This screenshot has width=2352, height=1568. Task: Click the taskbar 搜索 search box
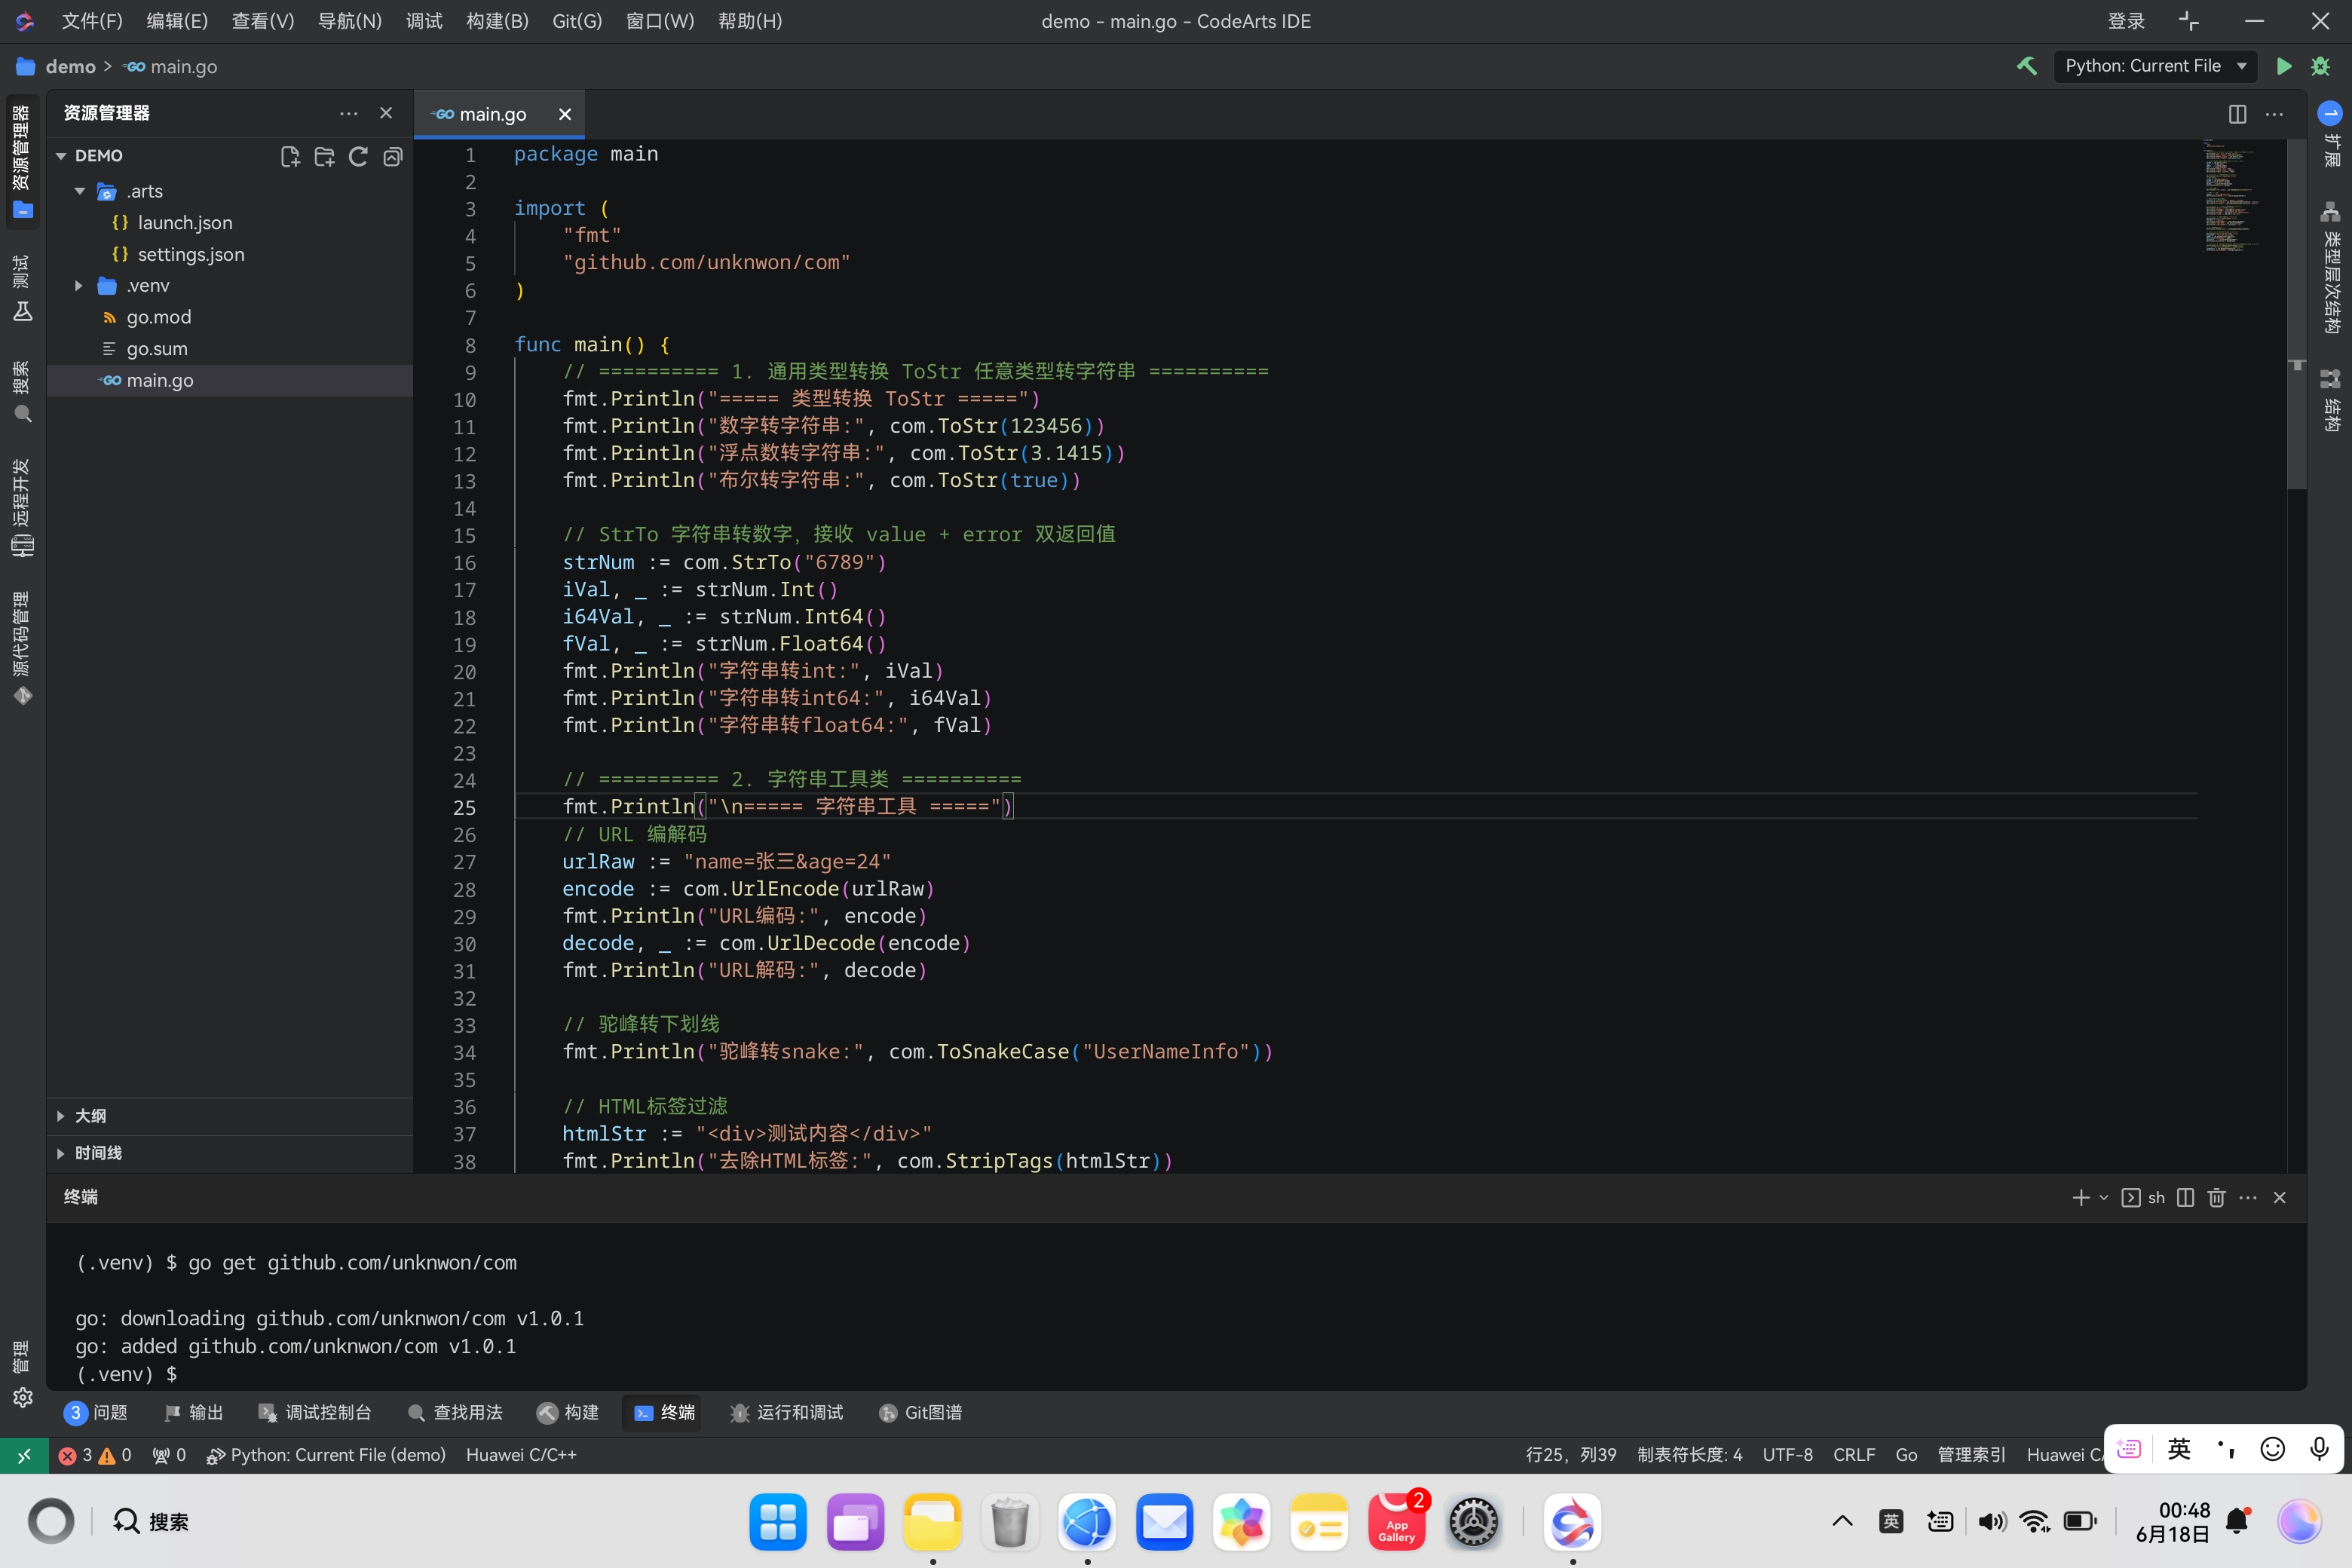click(x=151, y=1523)
